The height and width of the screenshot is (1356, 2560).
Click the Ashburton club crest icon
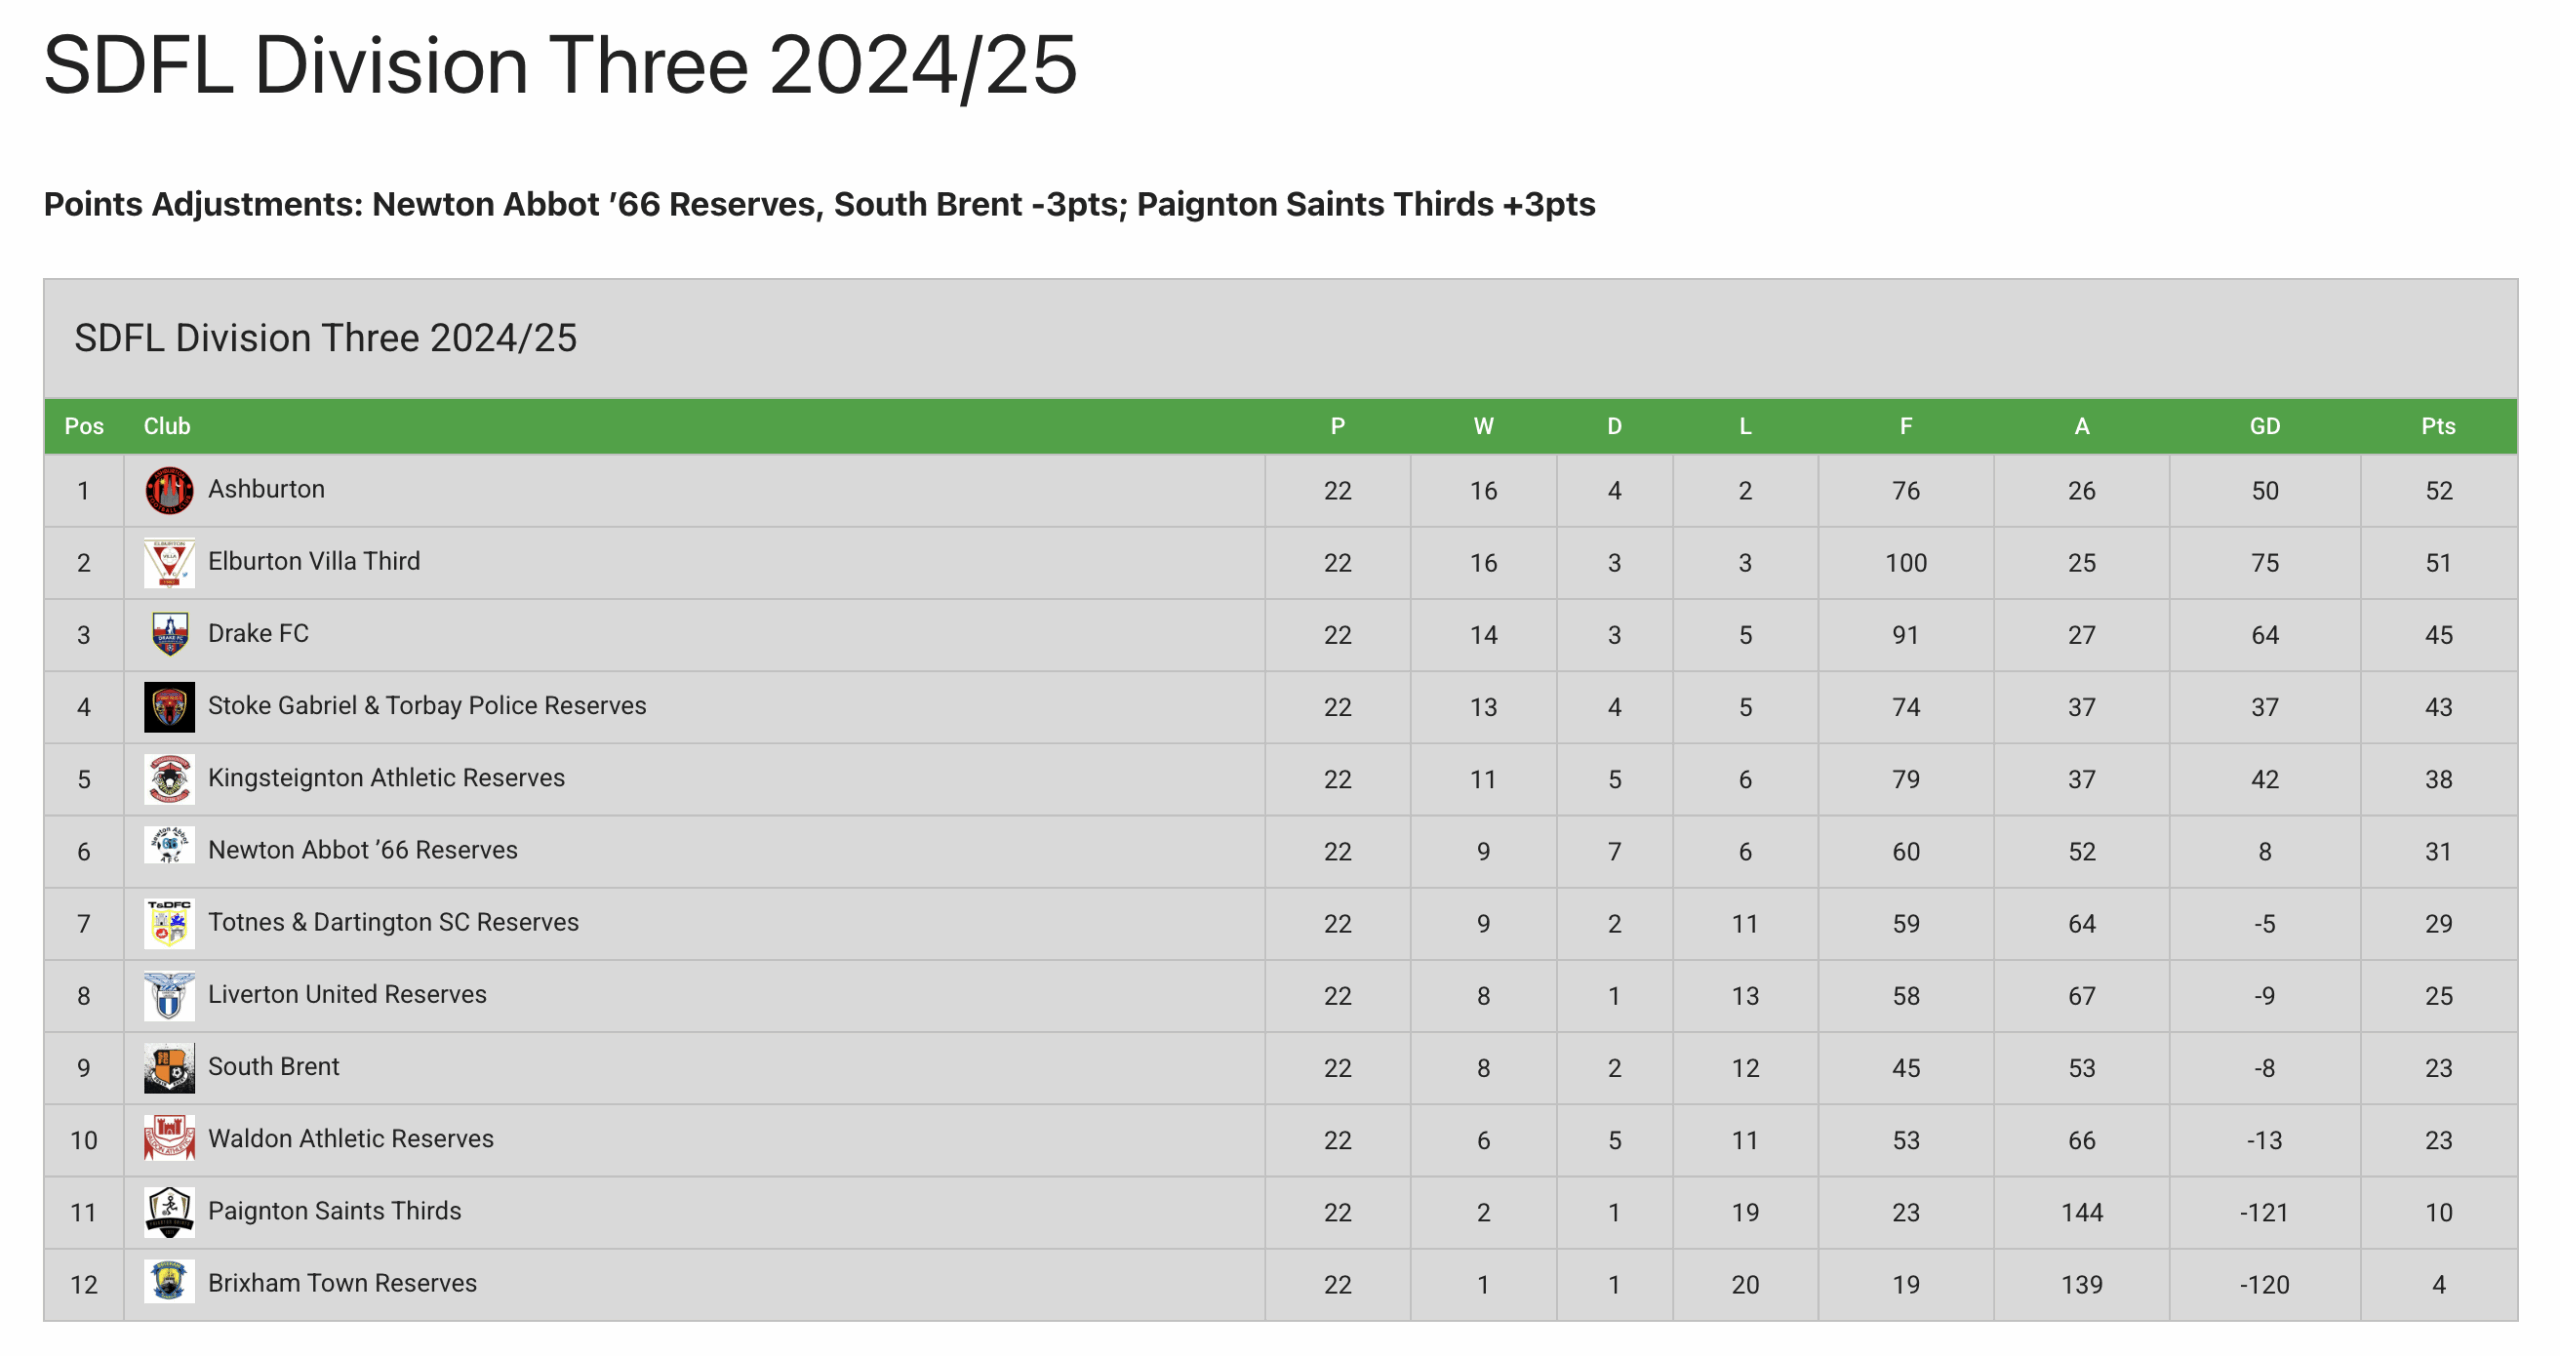pos(169,490)
